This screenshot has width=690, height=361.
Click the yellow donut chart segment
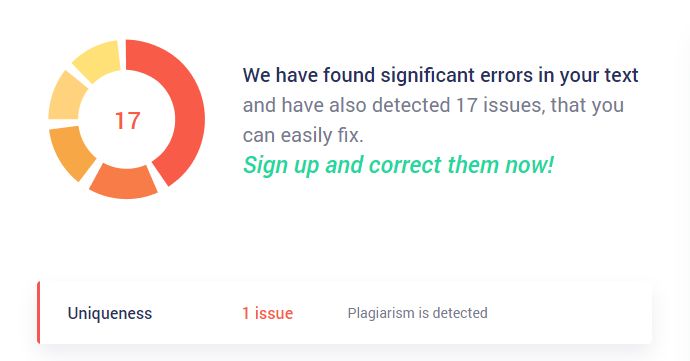click(99, 59)
